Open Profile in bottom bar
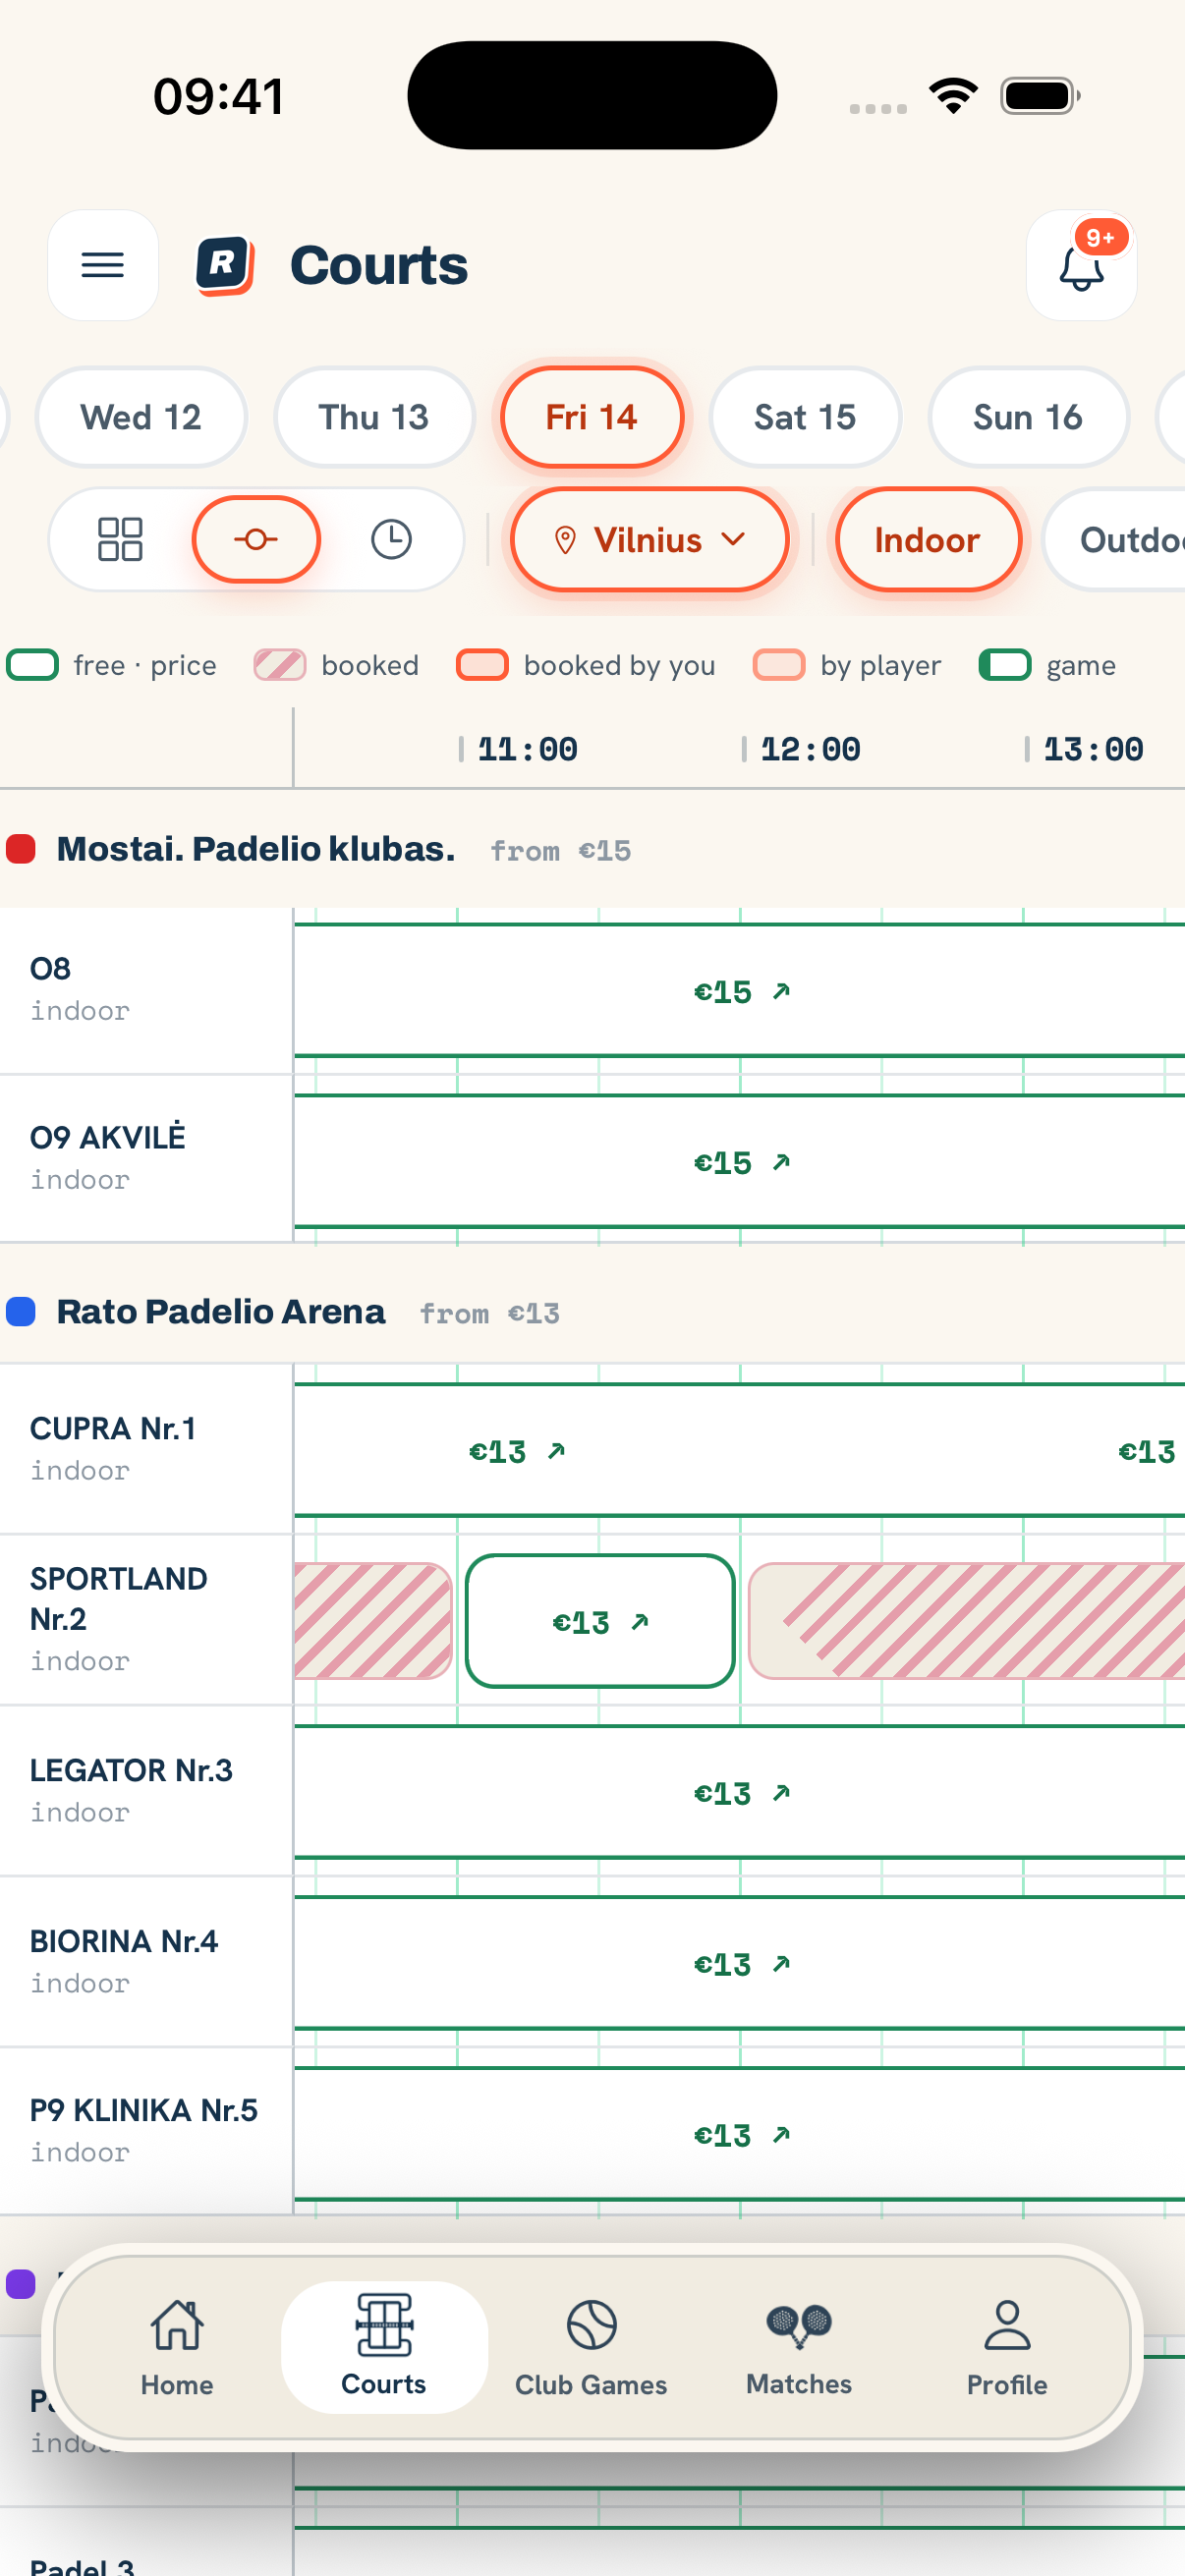 (x=1006, y=2346)
